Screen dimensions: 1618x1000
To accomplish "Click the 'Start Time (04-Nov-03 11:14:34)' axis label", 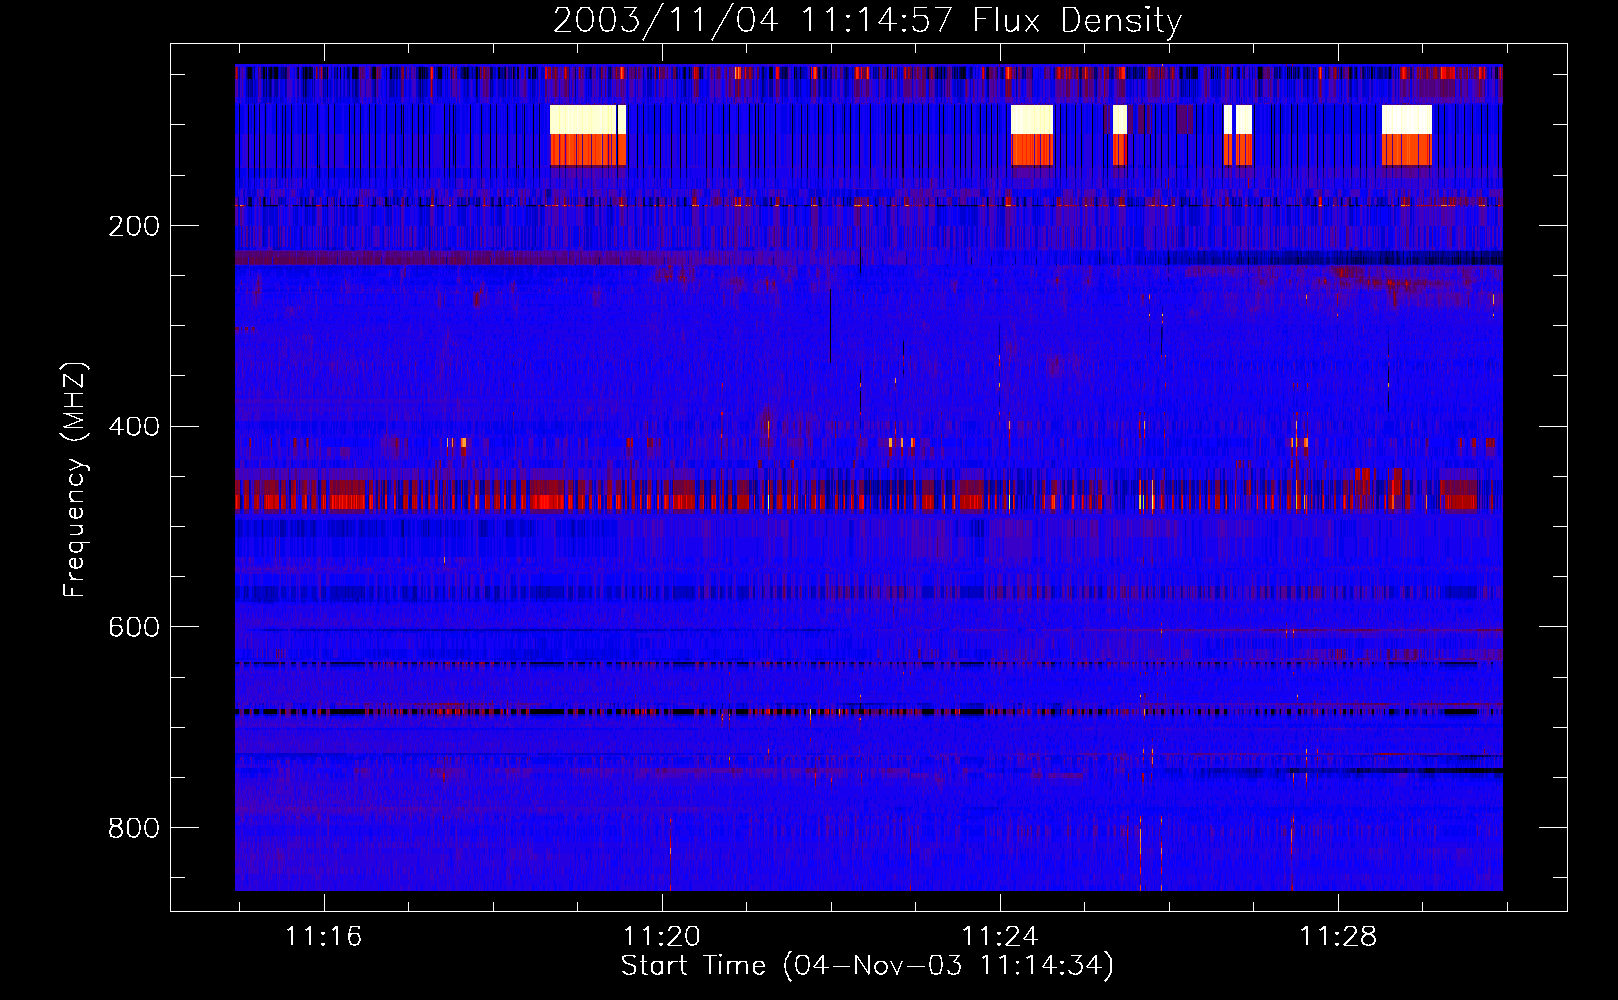I will (x=867, y=965).
